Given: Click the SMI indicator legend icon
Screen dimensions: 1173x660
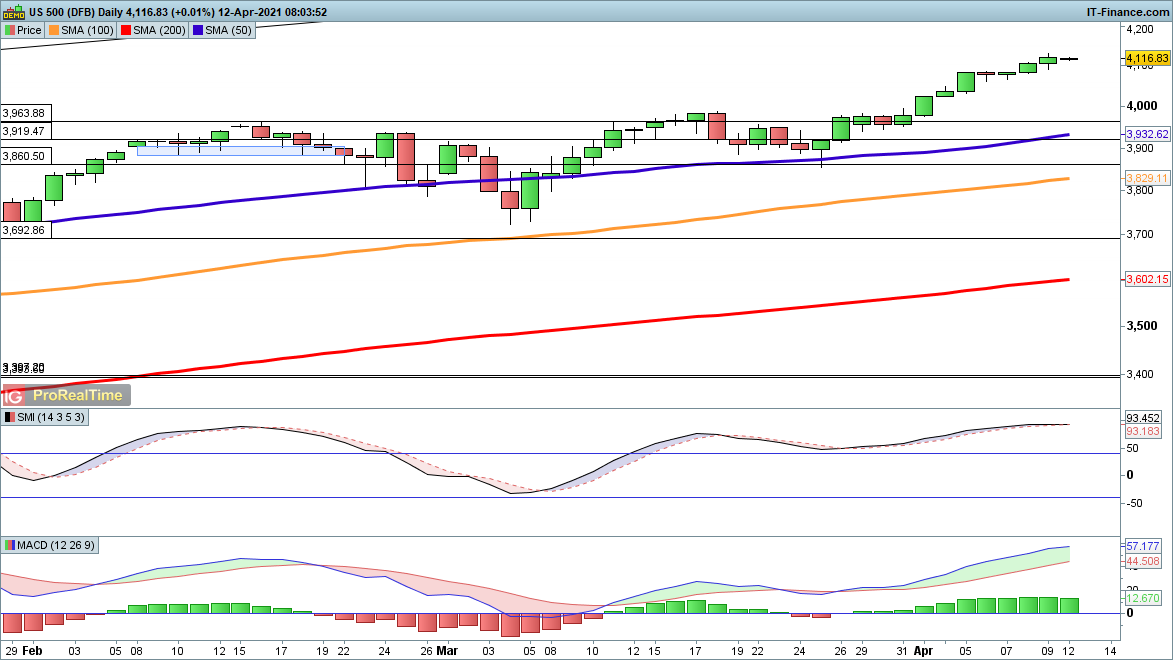Looking at the screenshot, I should point(10,417).
